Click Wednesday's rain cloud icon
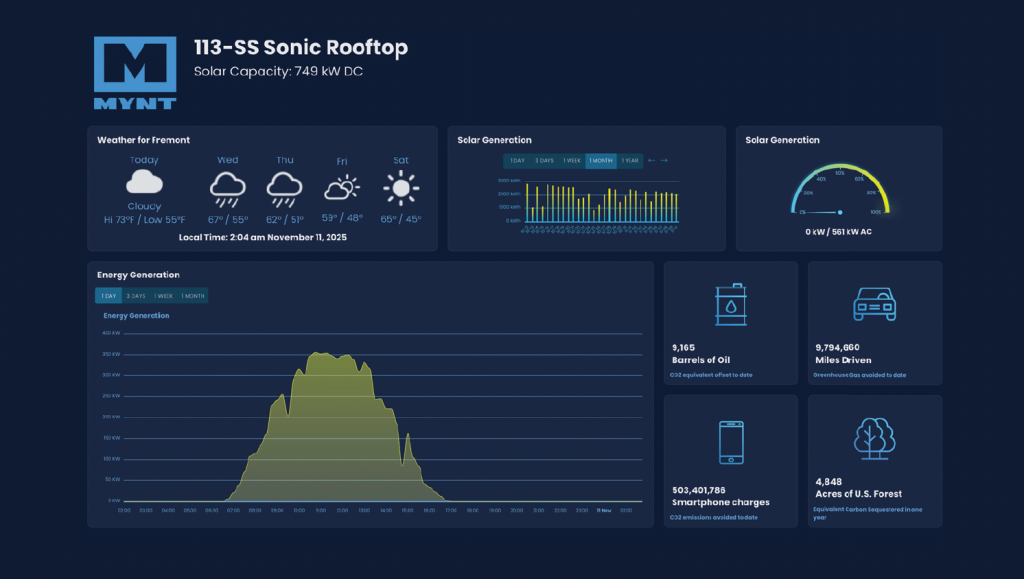1024x579 pixels. 228,187
